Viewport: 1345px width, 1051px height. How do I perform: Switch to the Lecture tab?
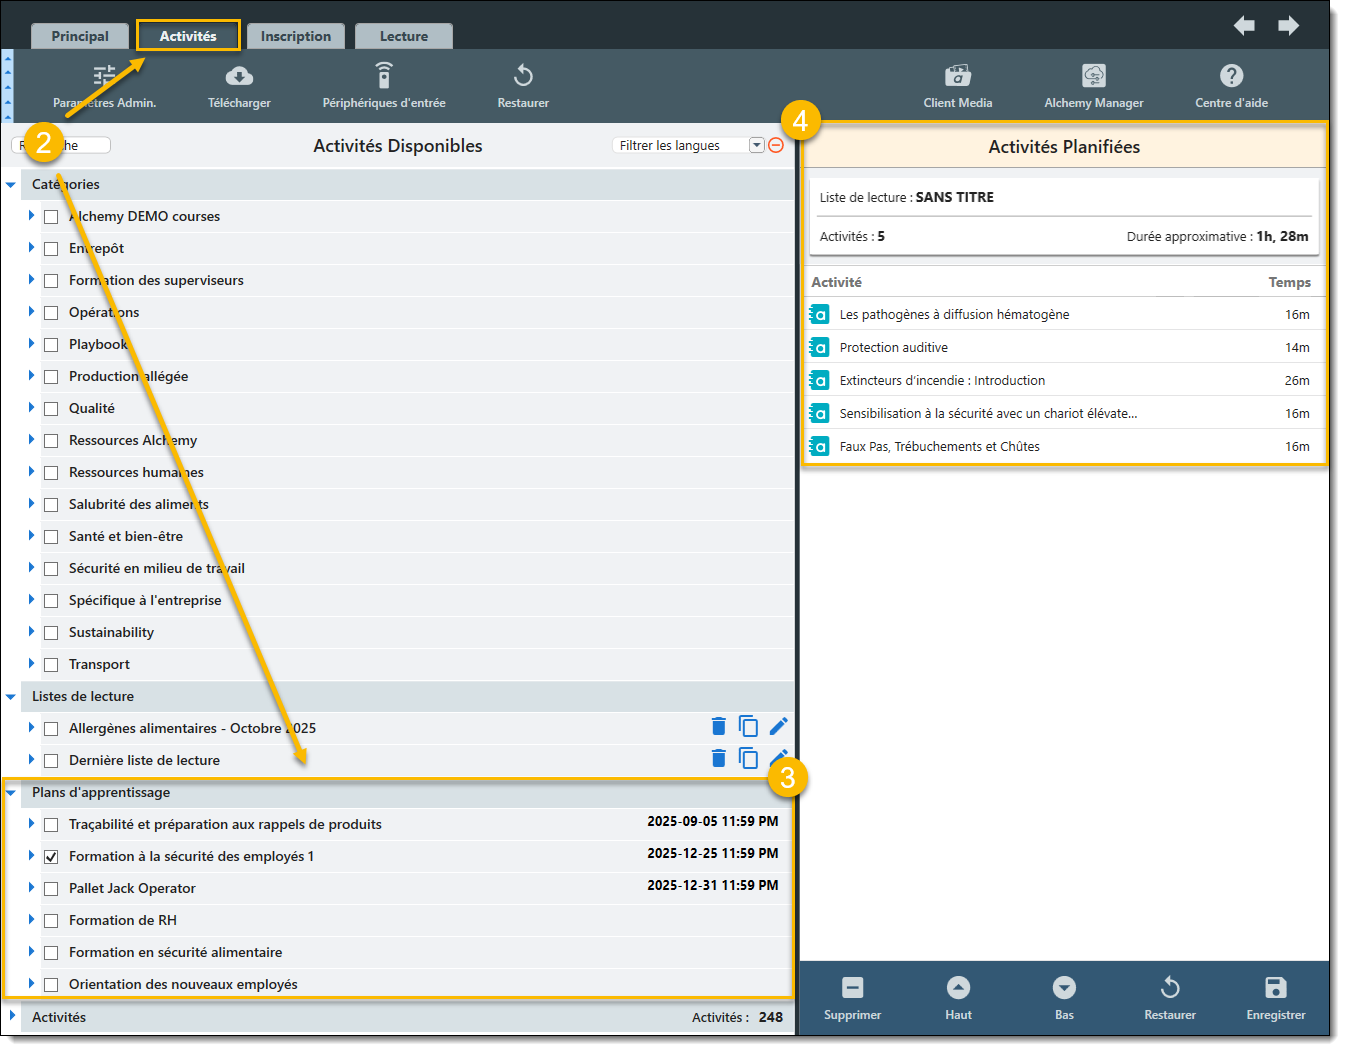403,37
